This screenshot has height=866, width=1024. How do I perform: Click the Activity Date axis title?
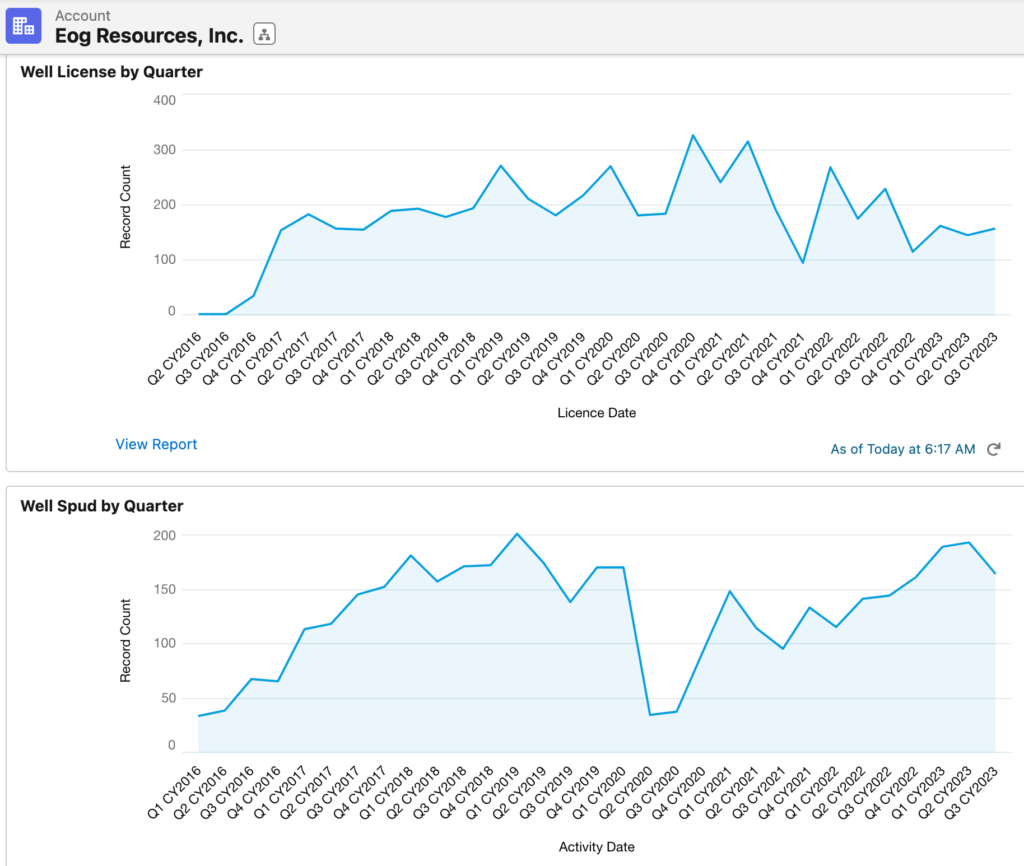pyautogui.click(x=596, y=847)
